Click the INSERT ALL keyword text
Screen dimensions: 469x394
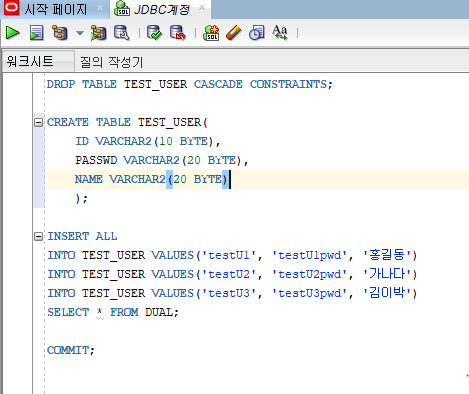(82, 236)
